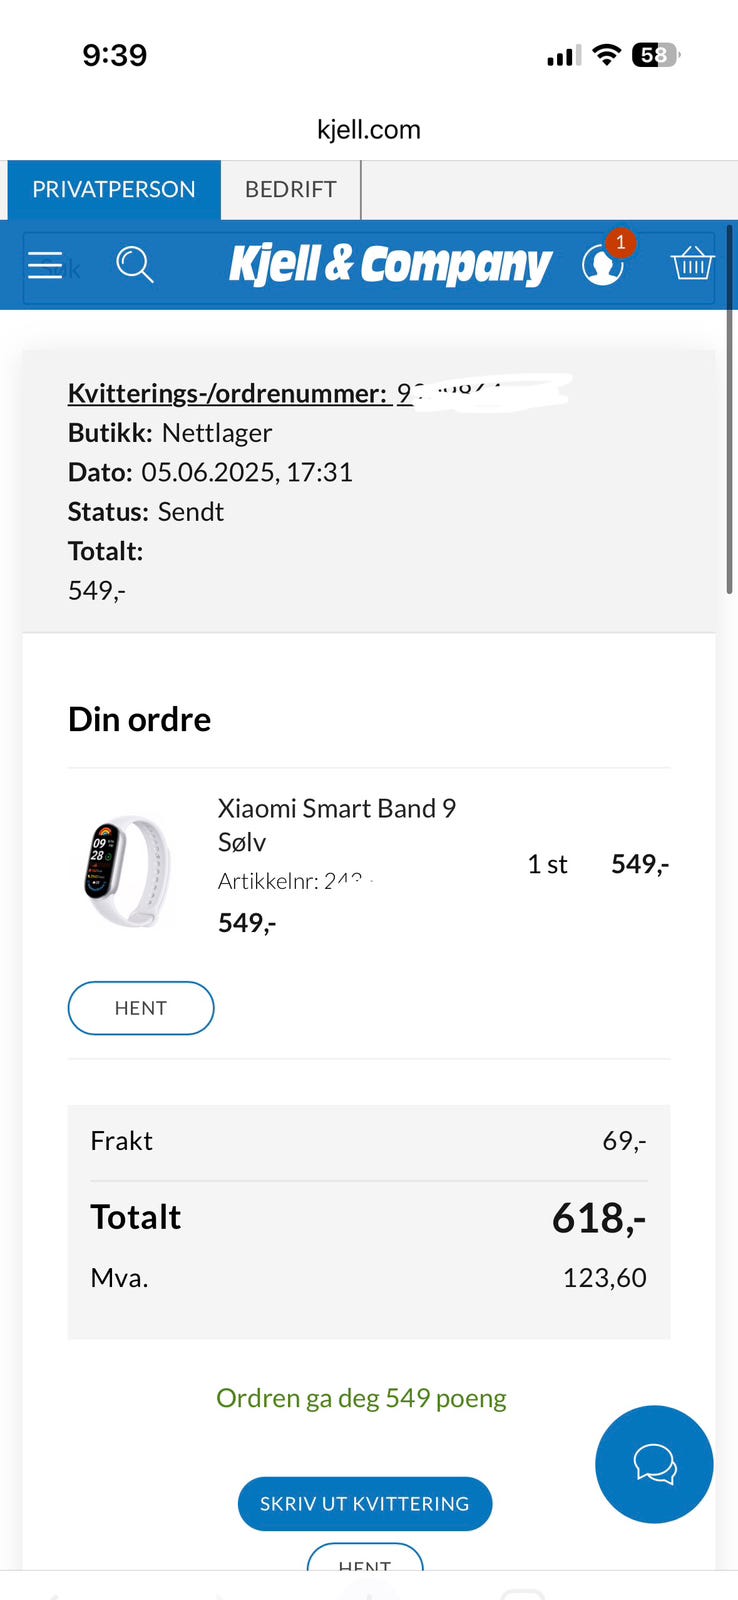This screenshot has width=738, height=1600.
Task: Tap the search magnifier icon
Action: (134, 265)
